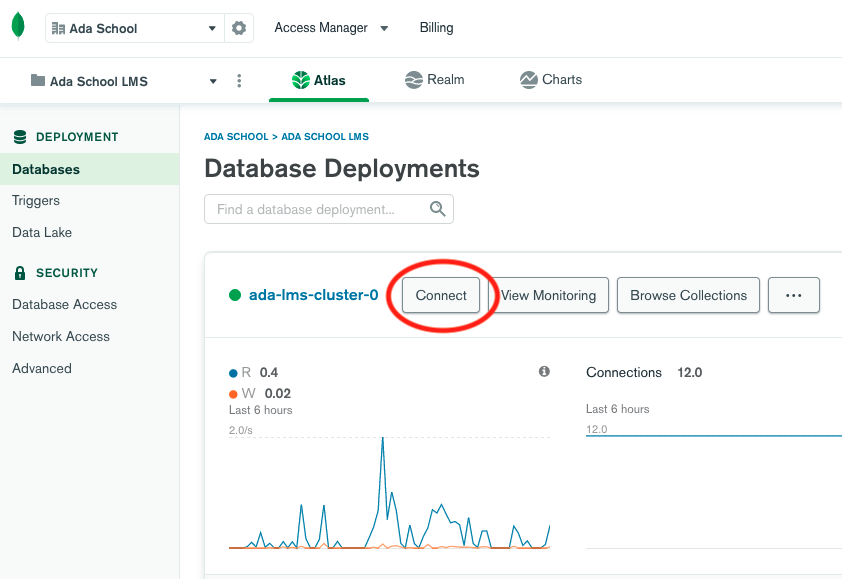Click the Browse Collections button
This screenshot has height=579, width=842.
click(688, 295)
